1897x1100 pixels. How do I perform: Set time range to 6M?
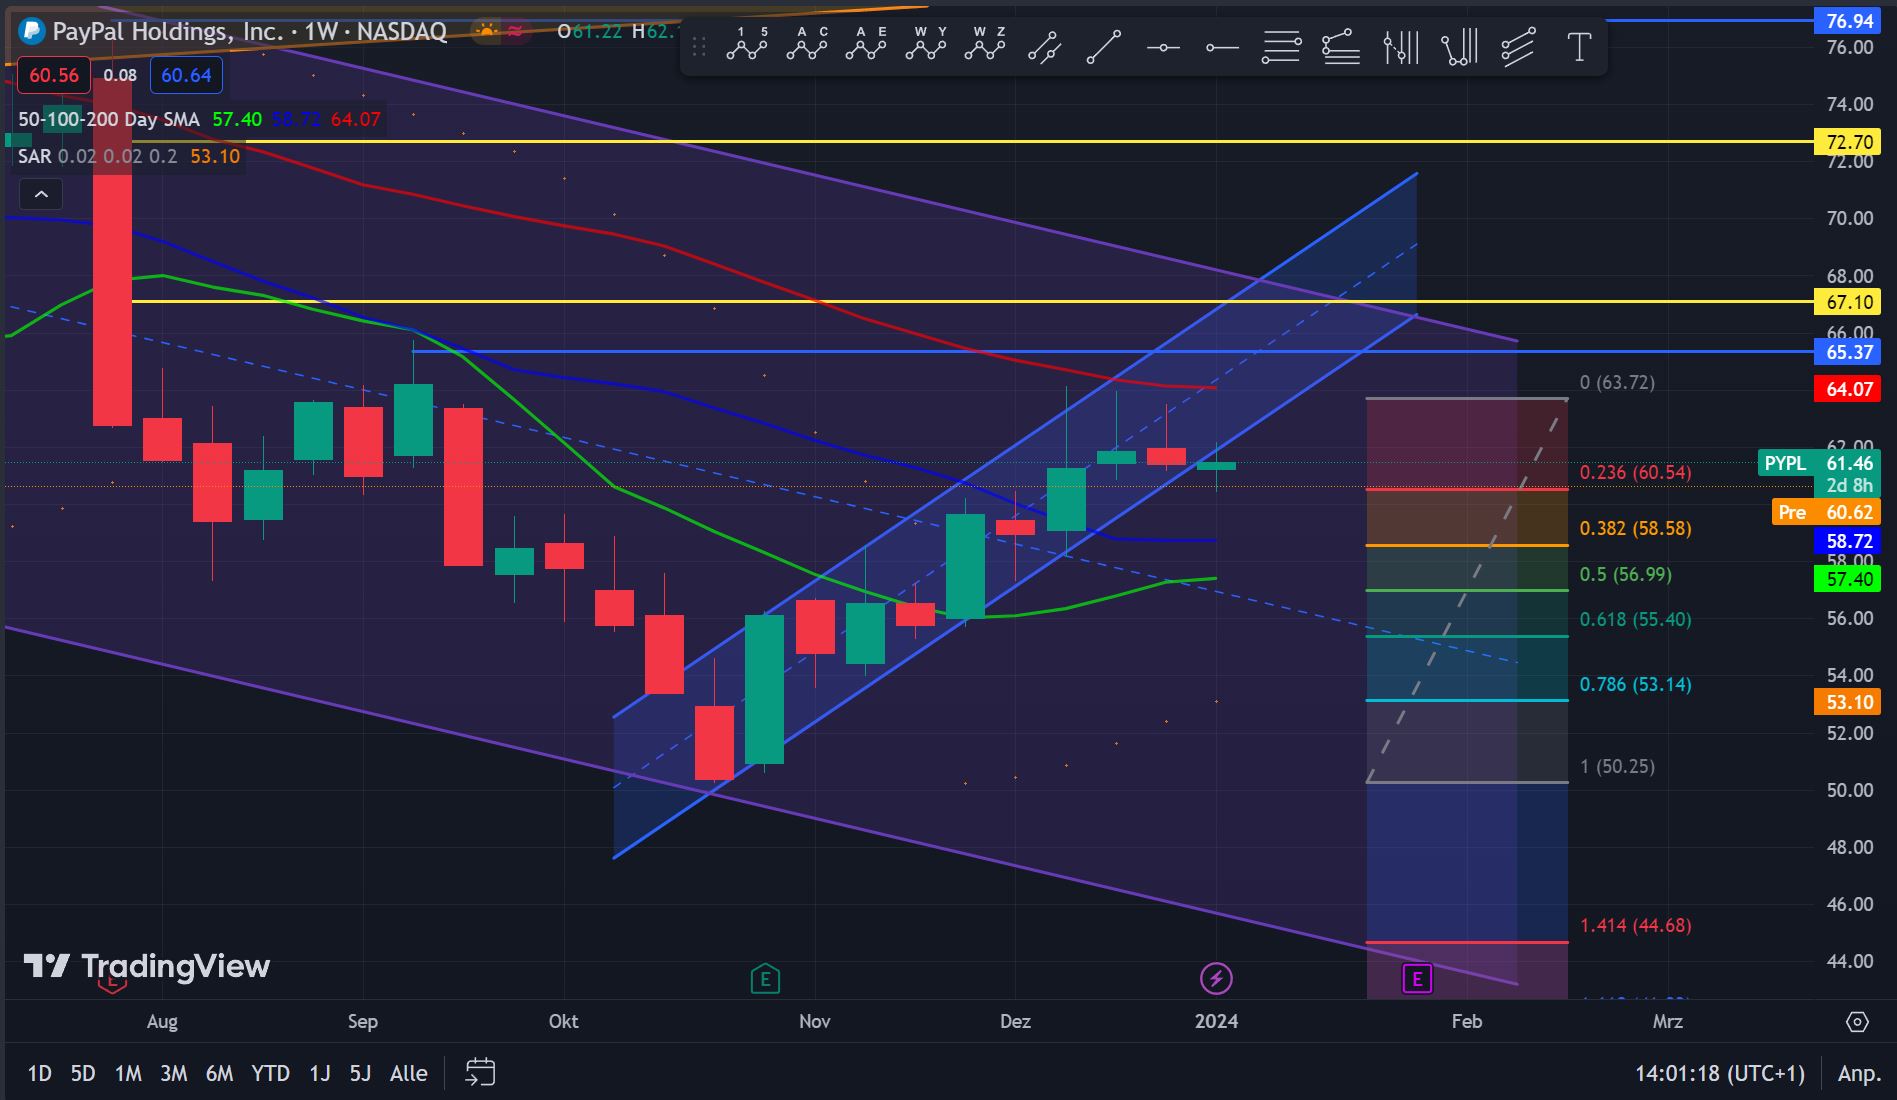219,1073
